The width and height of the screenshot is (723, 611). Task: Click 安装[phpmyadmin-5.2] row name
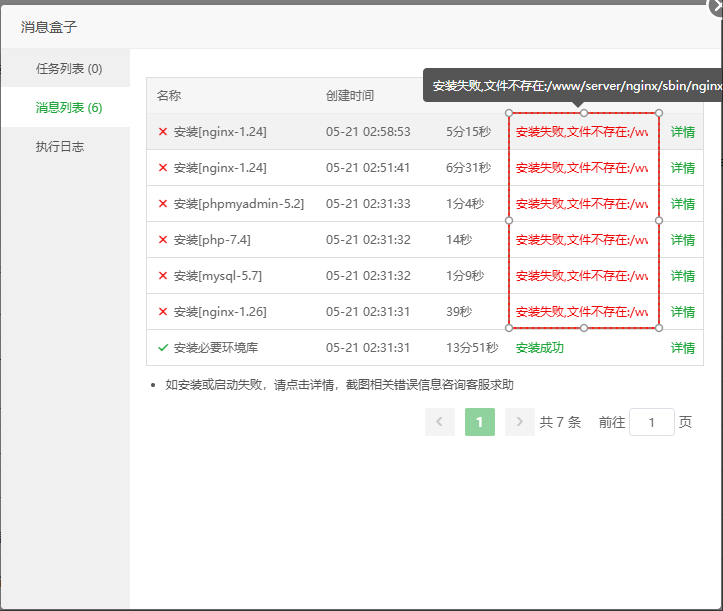239,204
